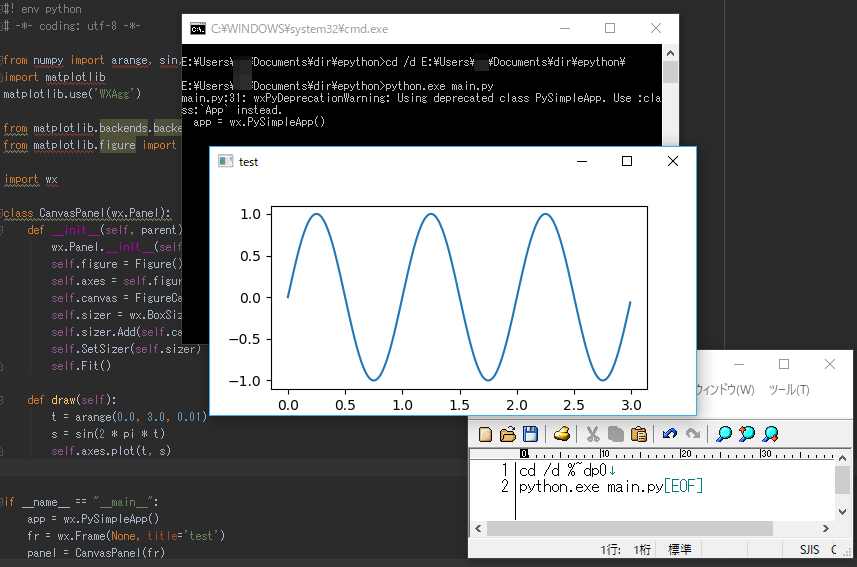Viewport: 857px width, 567px height.
Task: Maximize the test plot window
Action: (627, 161)
